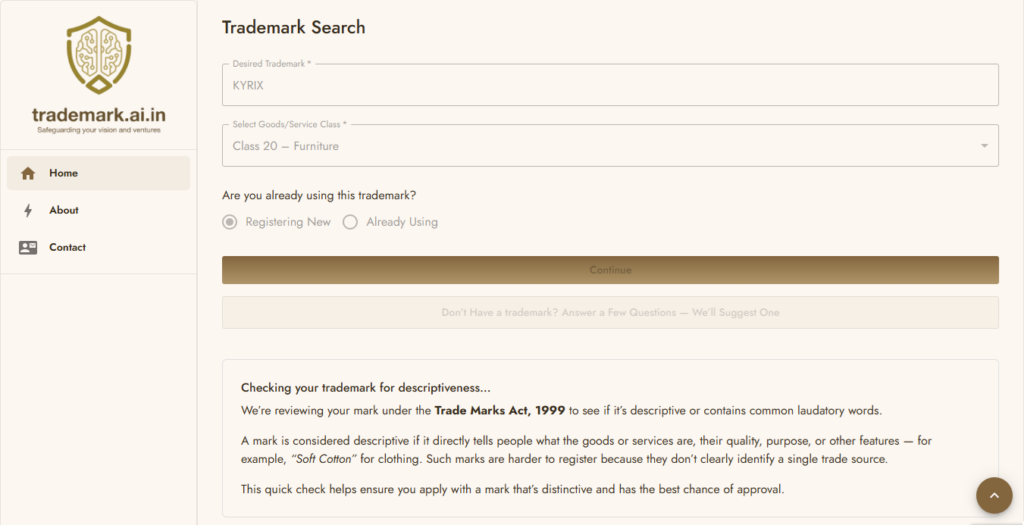Open the Class 20 – Furniture combo box
The image size is (1024, 525).
click(x=610, y=146)
